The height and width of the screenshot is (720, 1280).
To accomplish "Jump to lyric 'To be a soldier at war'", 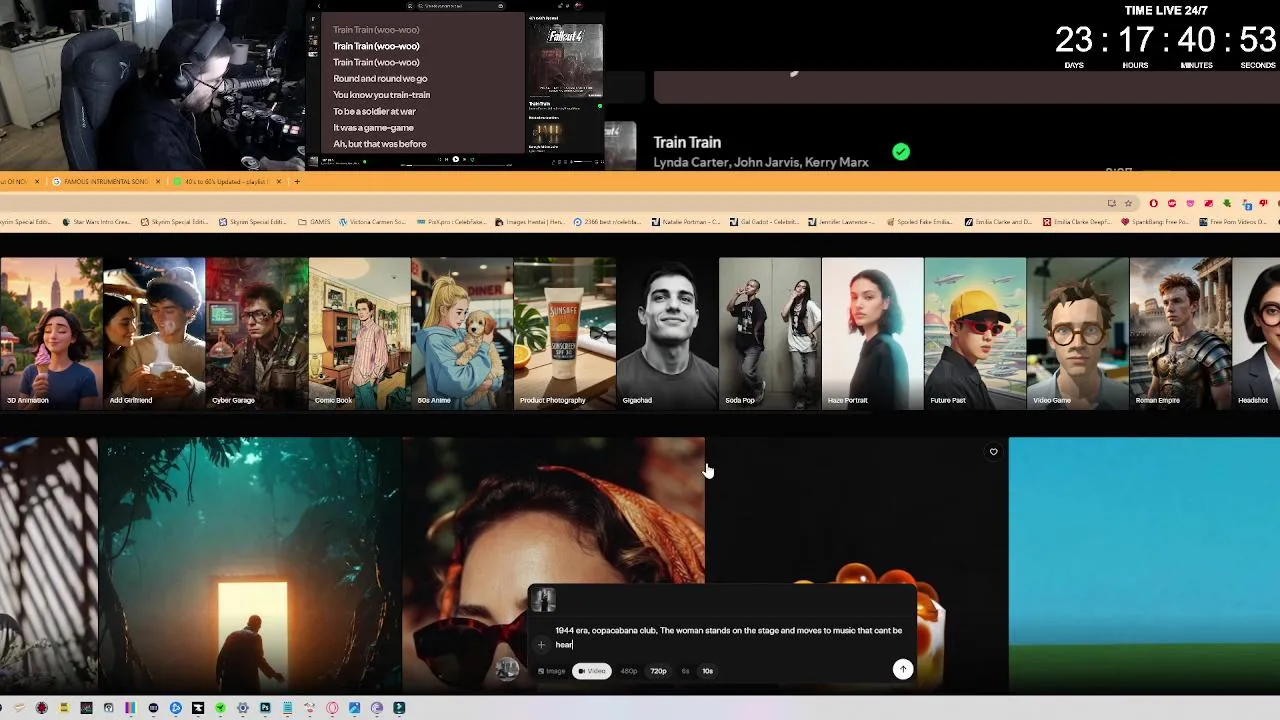I will 374,111.
